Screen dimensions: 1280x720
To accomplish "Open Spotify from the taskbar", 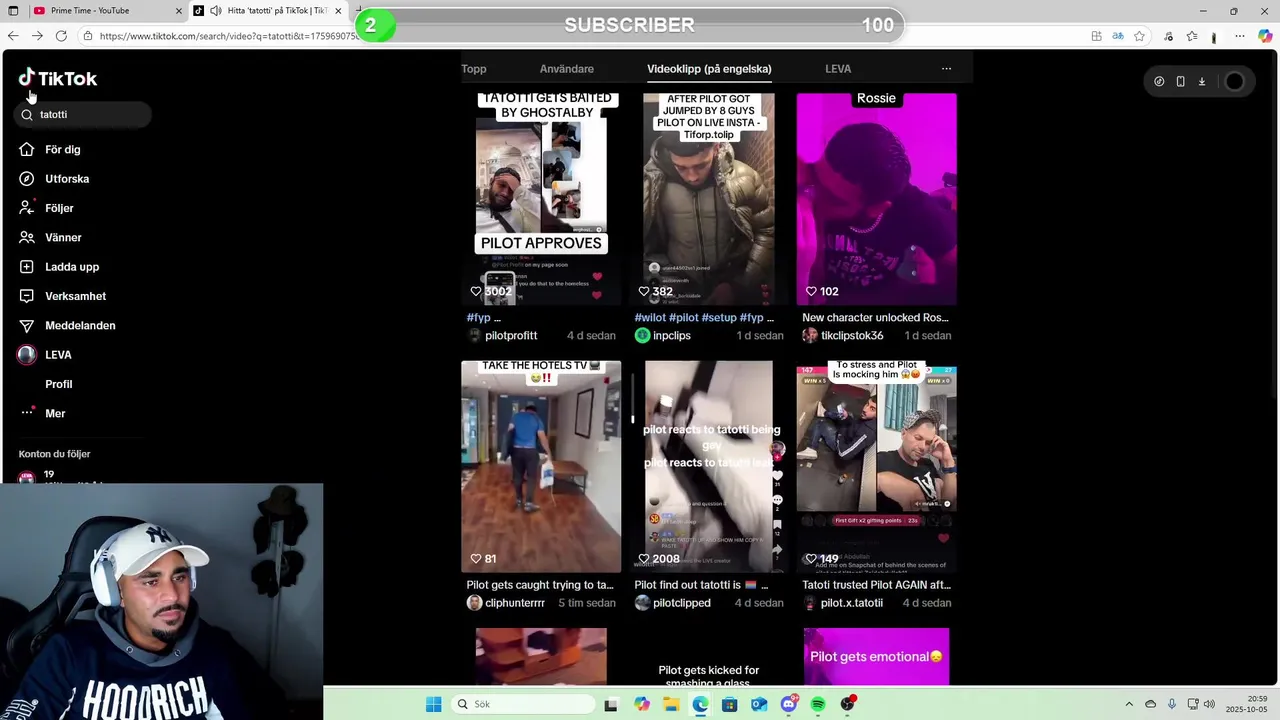I will [x=818, y=705].
